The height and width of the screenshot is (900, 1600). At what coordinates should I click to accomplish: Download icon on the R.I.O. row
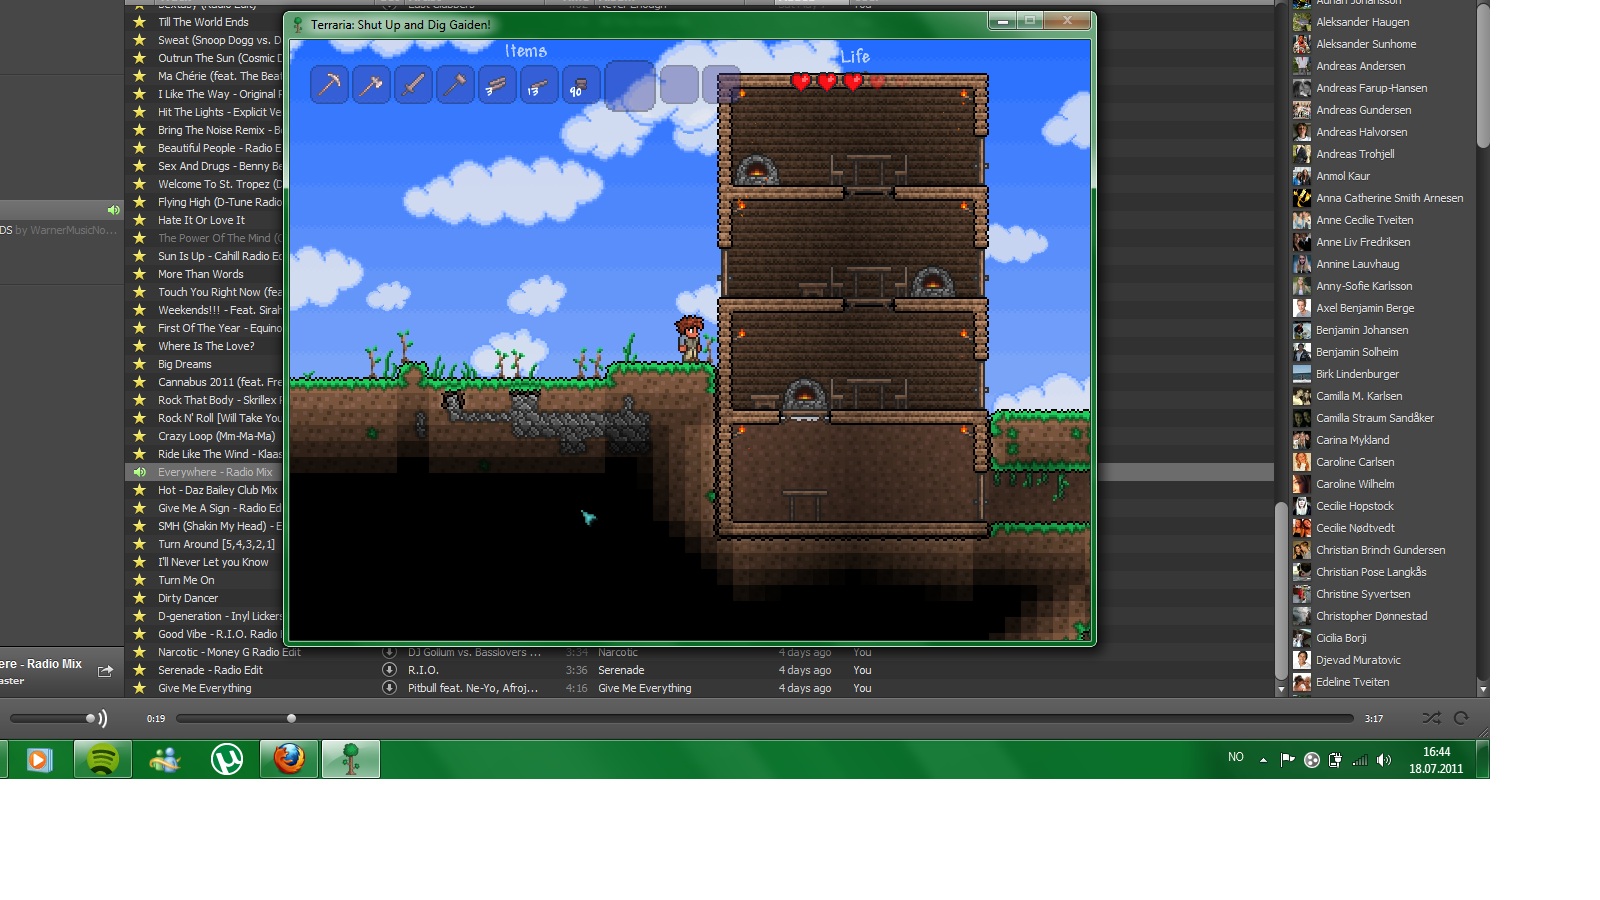click(x=390, y=670)
